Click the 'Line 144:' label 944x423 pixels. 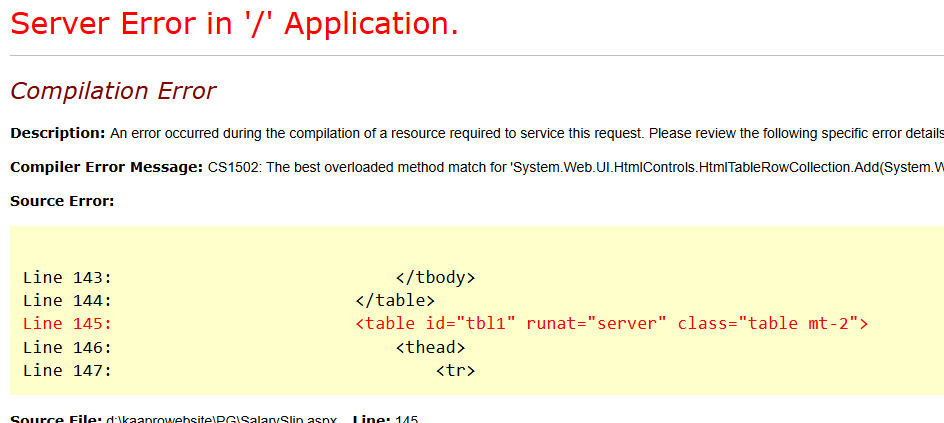[67, 301]
